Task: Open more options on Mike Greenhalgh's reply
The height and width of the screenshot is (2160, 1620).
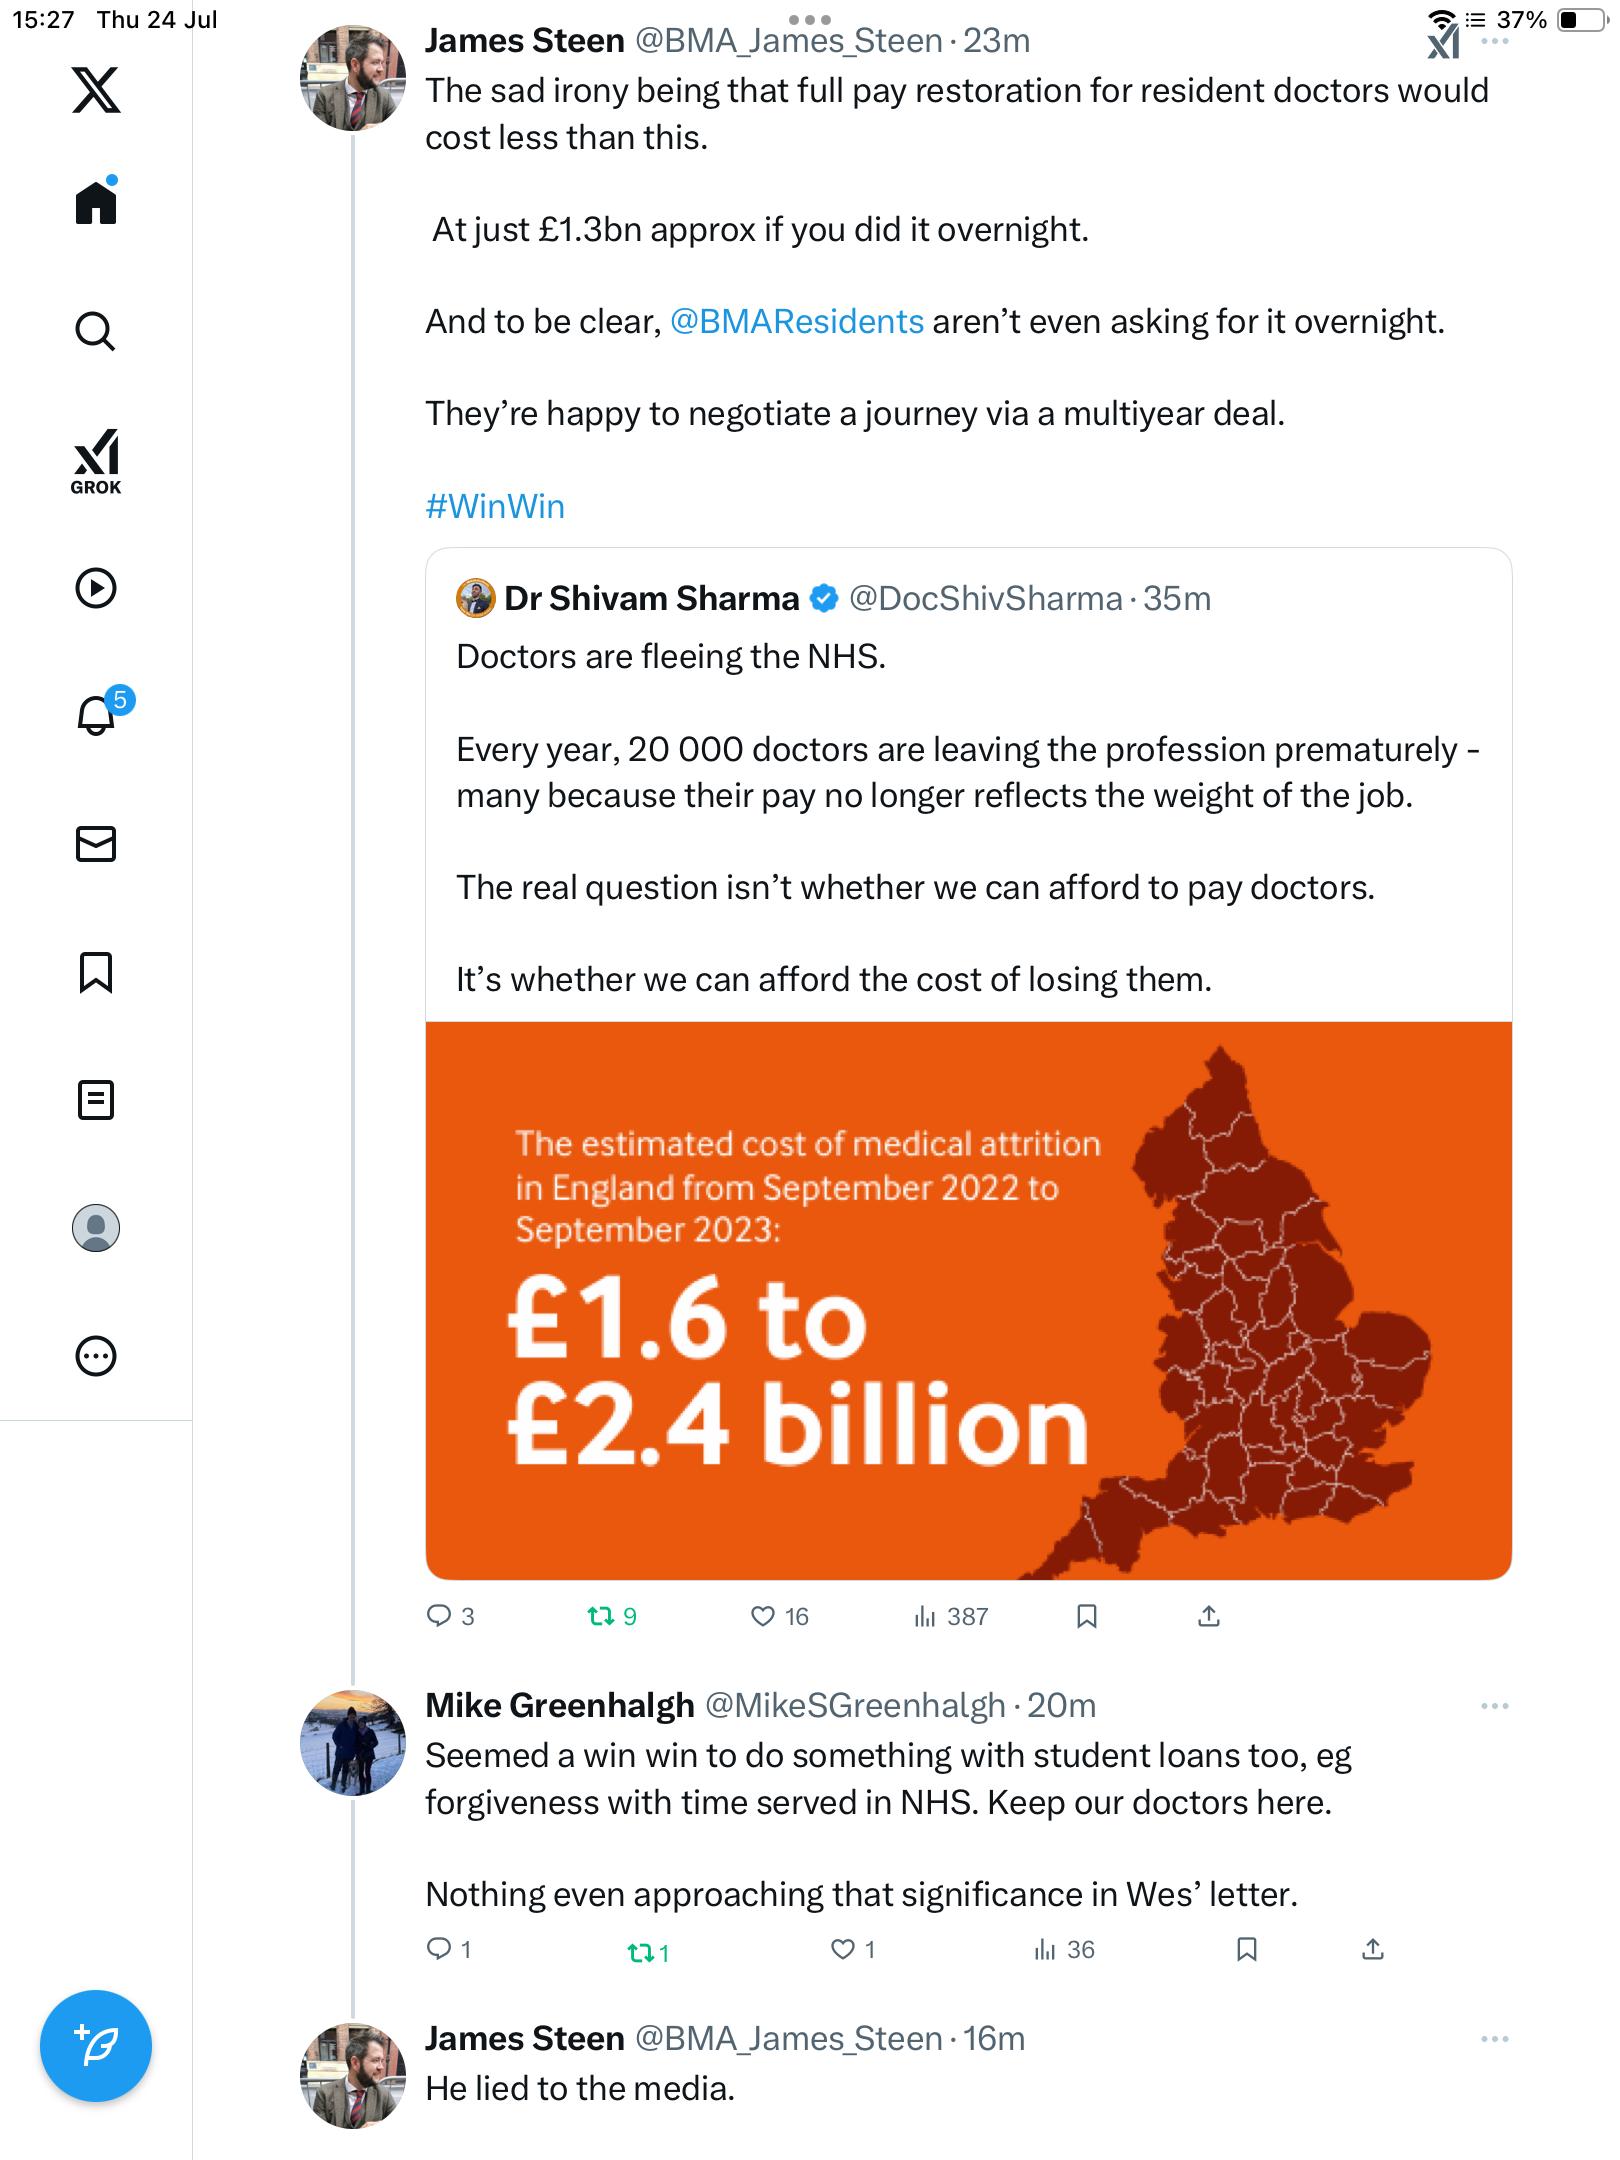Action: 1495,1706
